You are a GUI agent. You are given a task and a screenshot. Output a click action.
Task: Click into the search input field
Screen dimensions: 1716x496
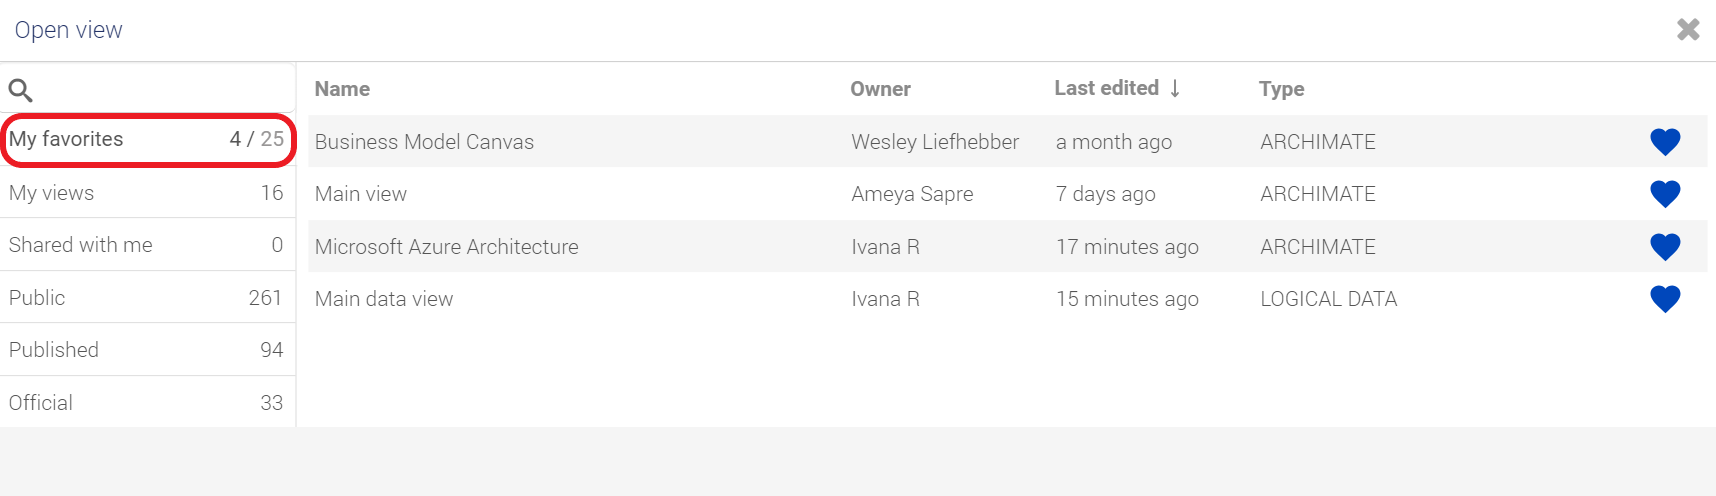point(165,90)
